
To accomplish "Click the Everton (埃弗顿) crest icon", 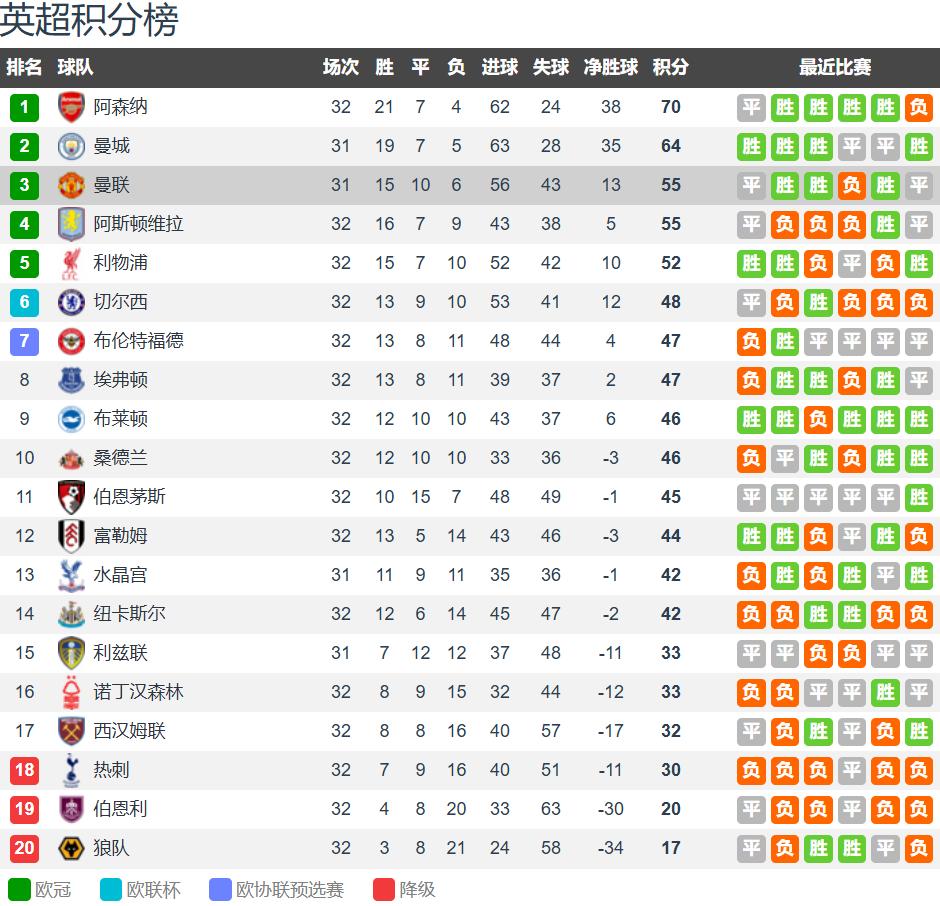I will tap(72, 380).
